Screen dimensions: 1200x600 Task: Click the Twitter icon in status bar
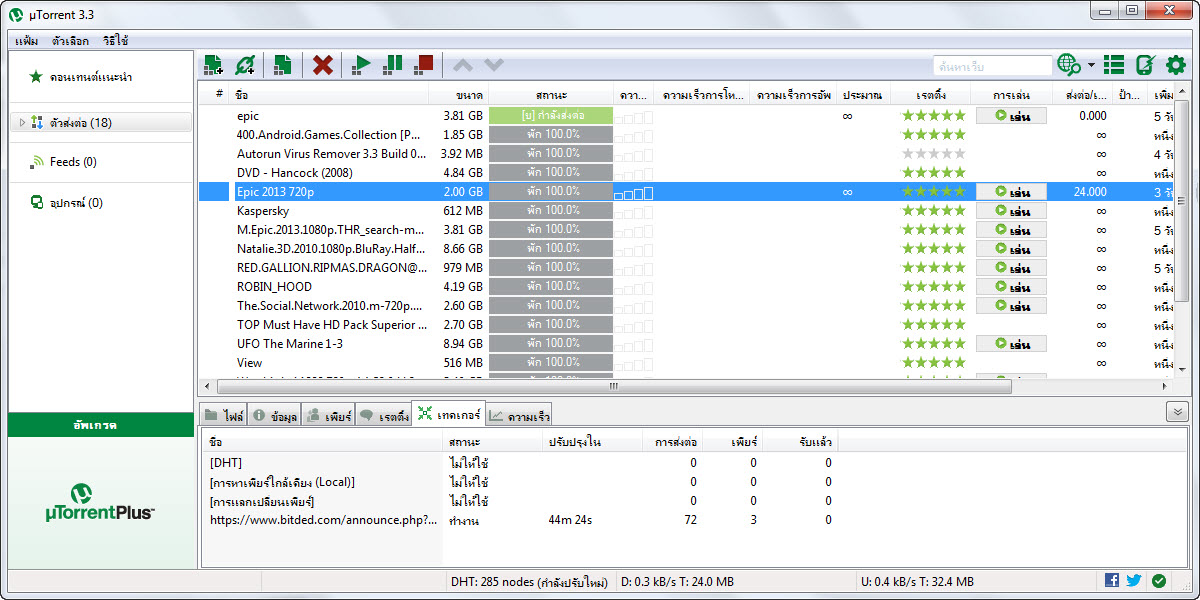(x=1134, y=580)
